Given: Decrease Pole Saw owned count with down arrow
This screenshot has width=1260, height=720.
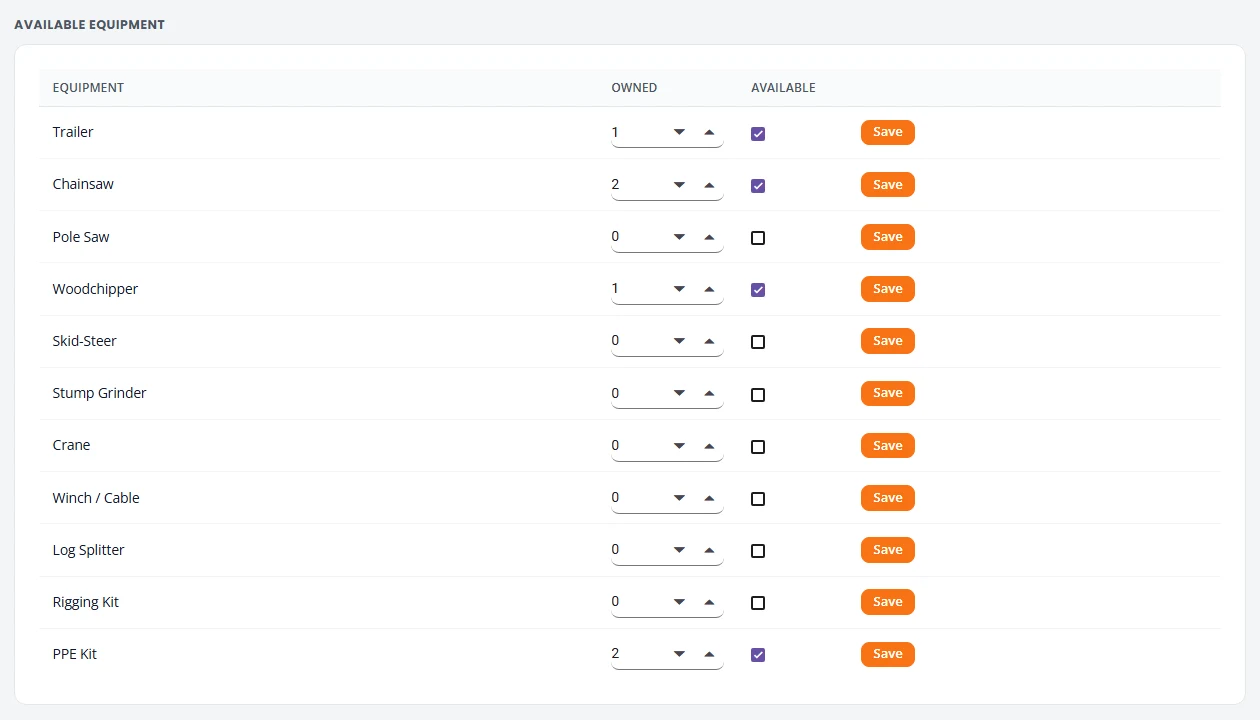Looking at the screenshot, I should (x=680, y=237).
